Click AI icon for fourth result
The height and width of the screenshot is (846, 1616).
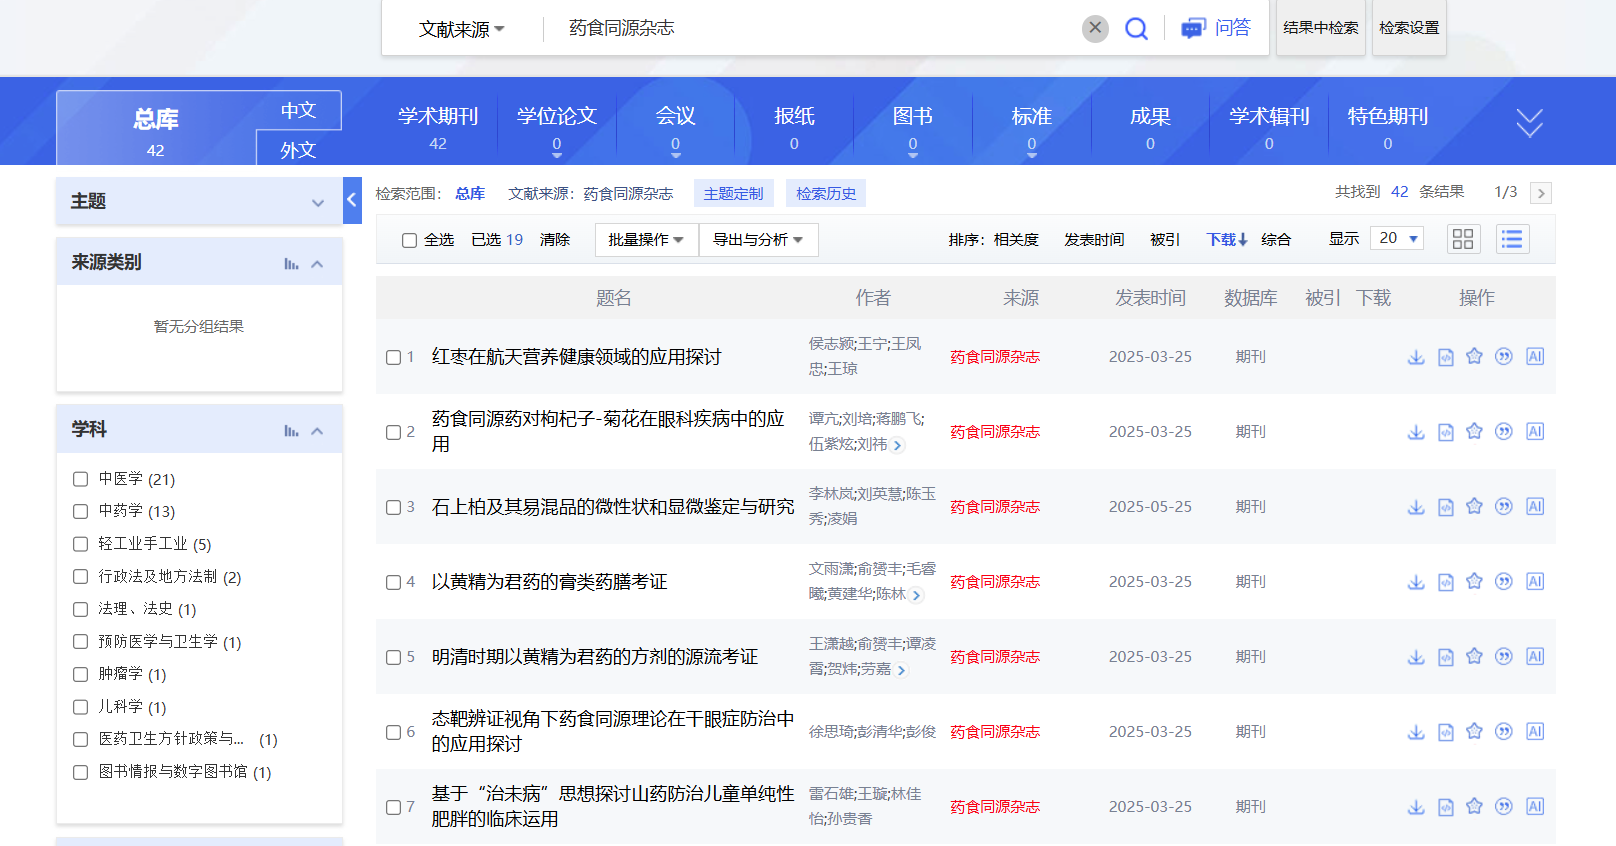(x=1535, y=581)
